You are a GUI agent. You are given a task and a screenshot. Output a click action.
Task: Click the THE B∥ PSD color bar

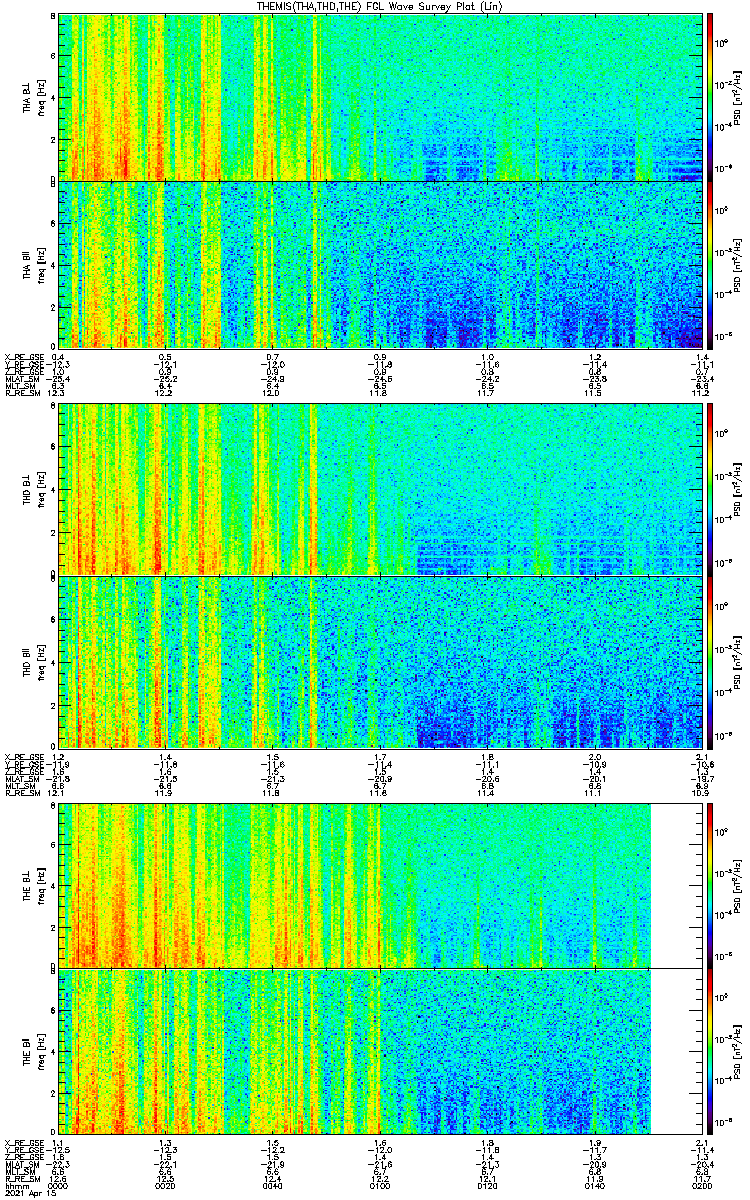(710, 1051)
